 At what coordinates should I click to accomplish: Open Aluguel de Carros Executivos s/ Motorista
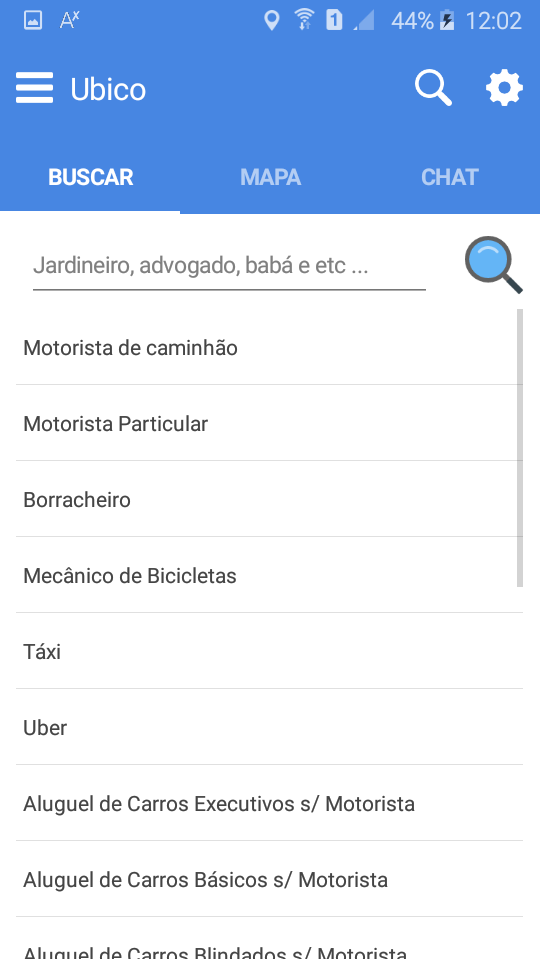[x=269, y=803]
